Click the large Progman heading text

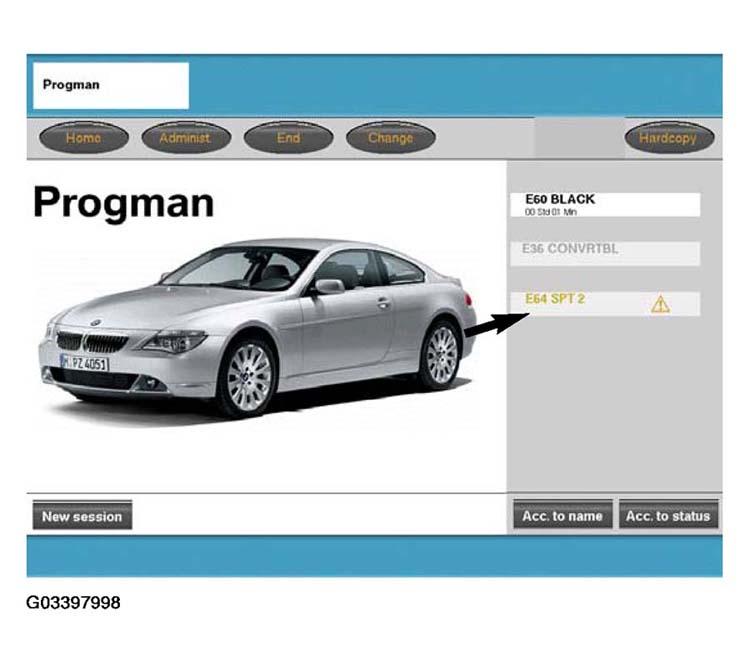(x=123, y=203)
